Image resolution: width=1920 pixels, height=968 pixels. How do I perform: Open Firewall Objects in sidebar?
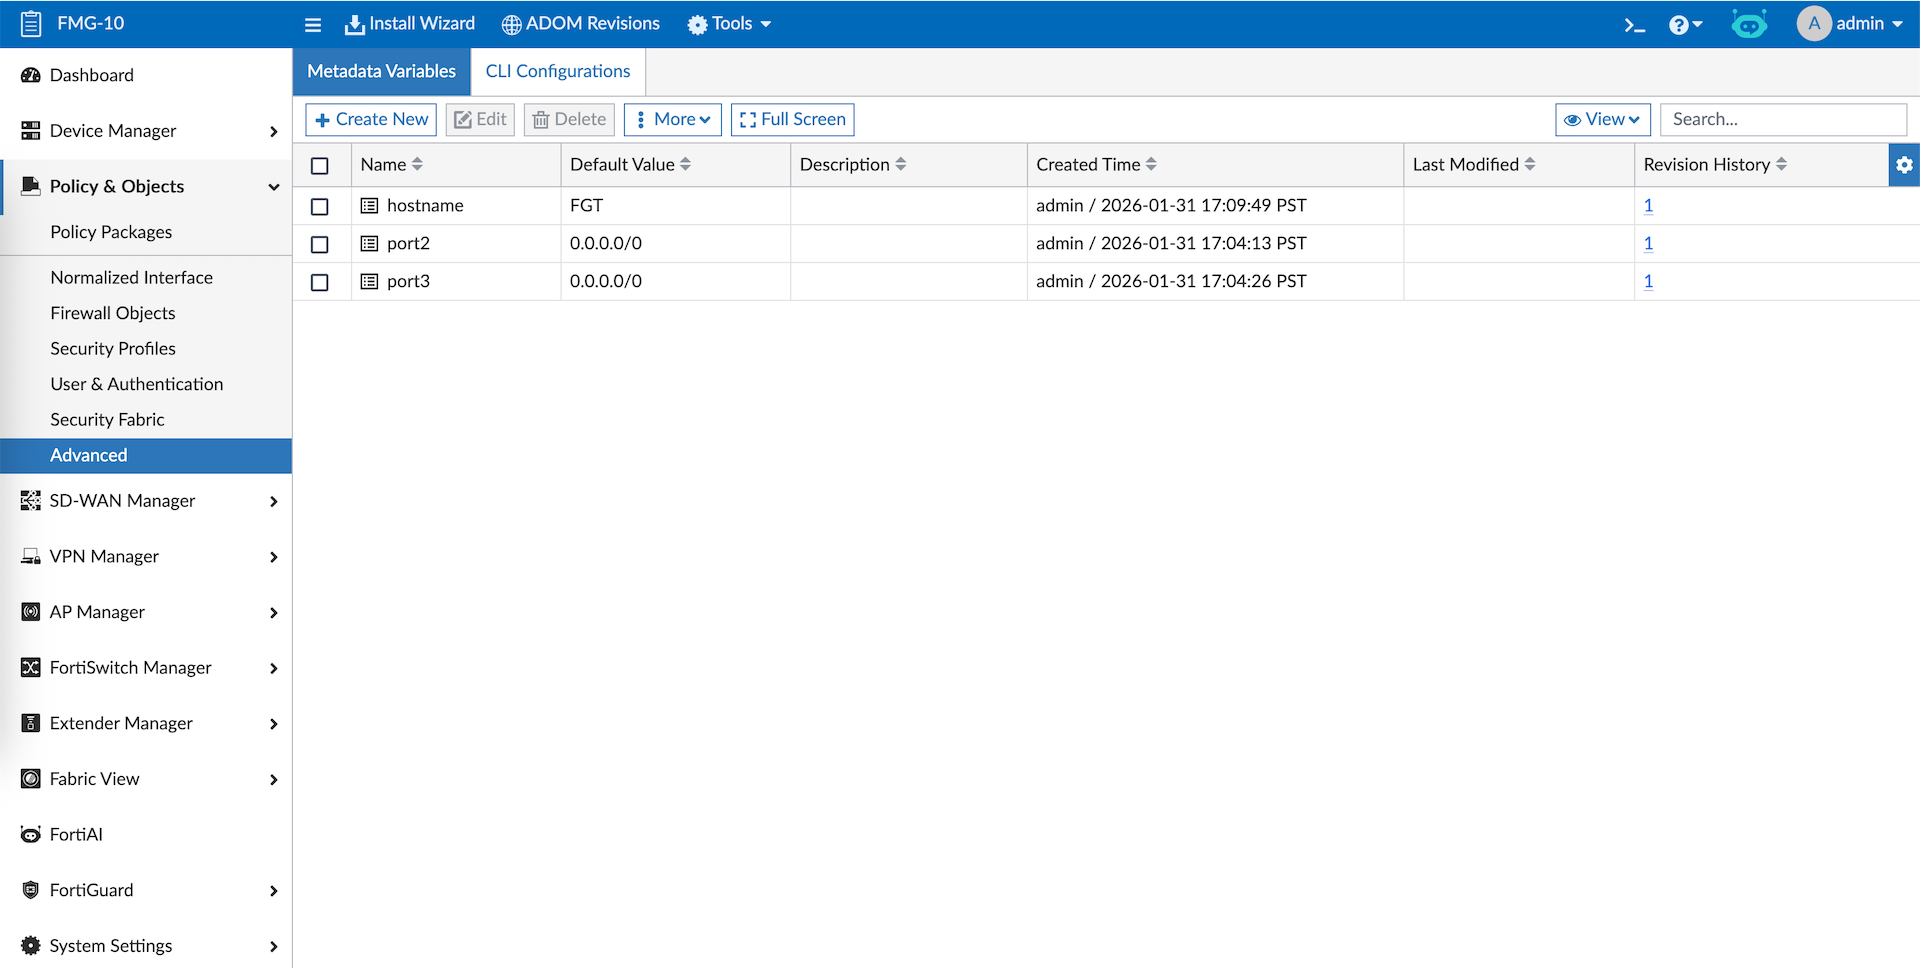point(113,313)
